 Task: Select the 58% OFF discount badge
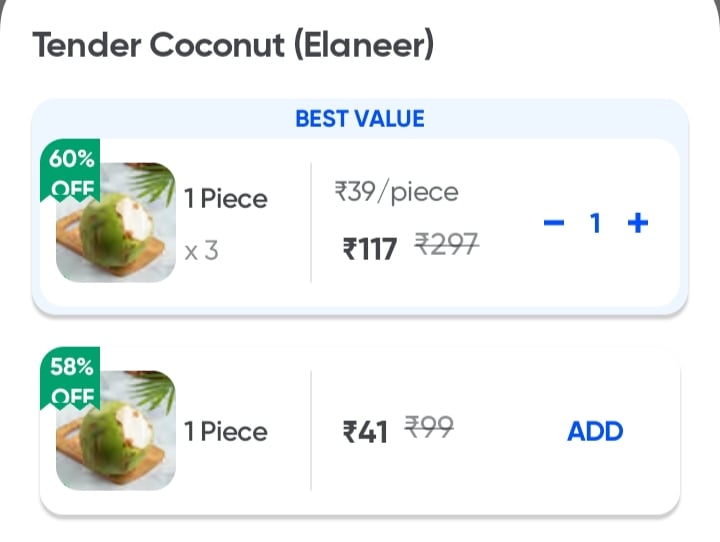pyautogui.click(x=70, y=378)
